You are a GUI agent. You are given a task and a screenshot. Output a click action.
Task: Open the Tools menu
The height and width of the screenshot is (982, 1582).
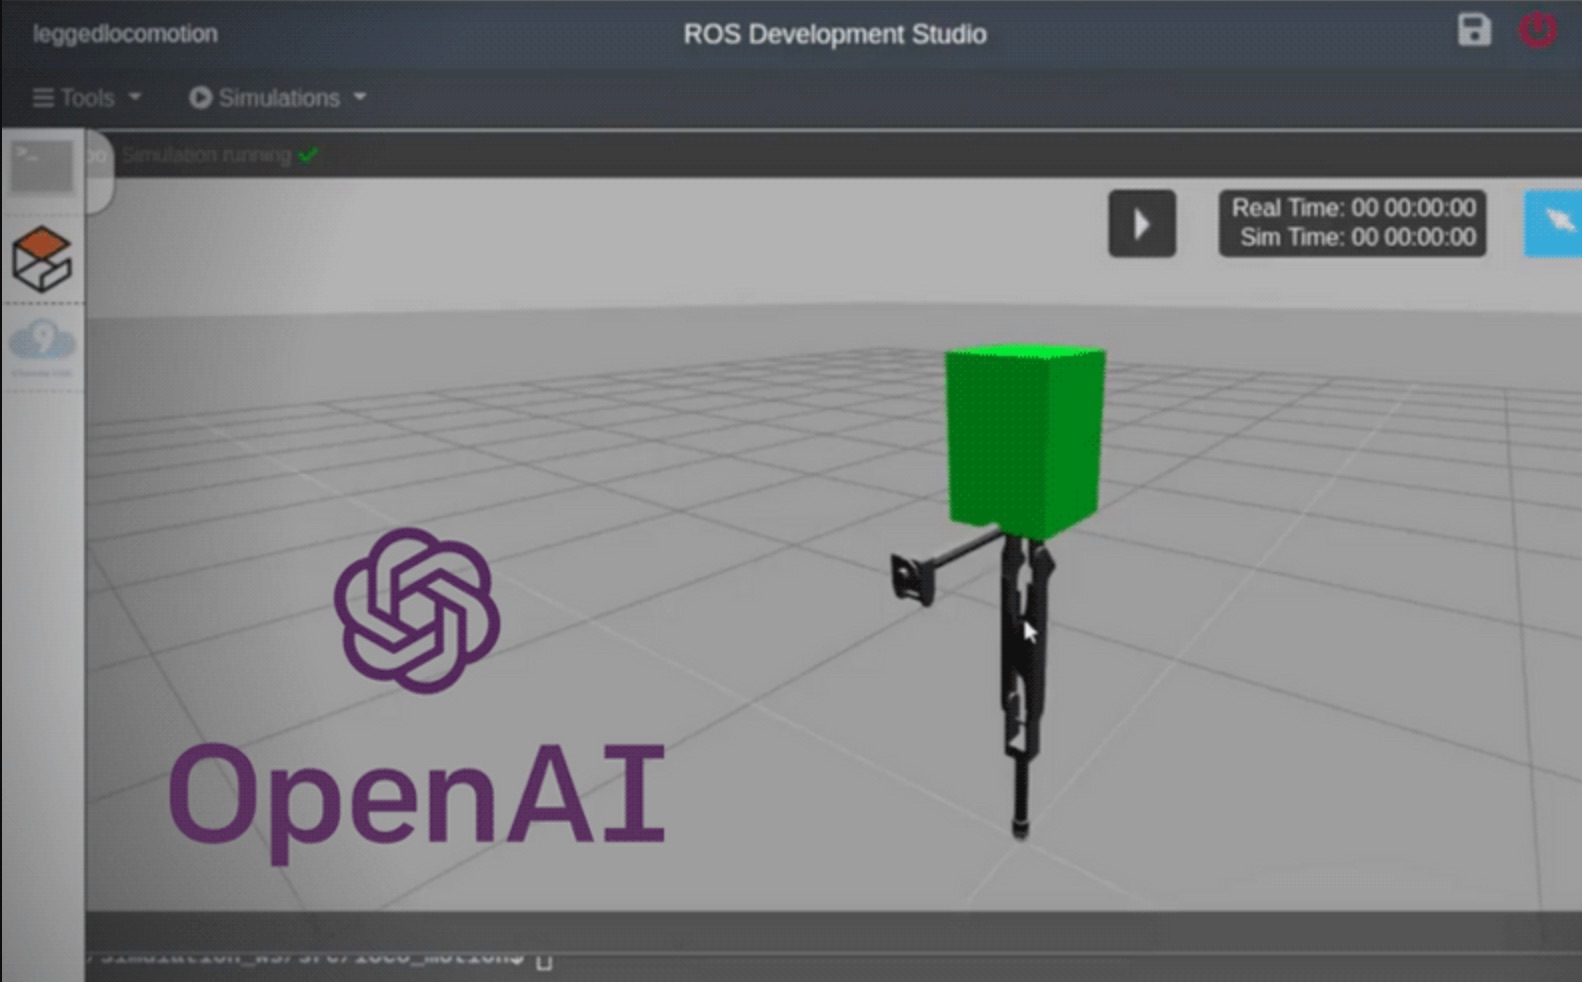click(x=87, y=98)
